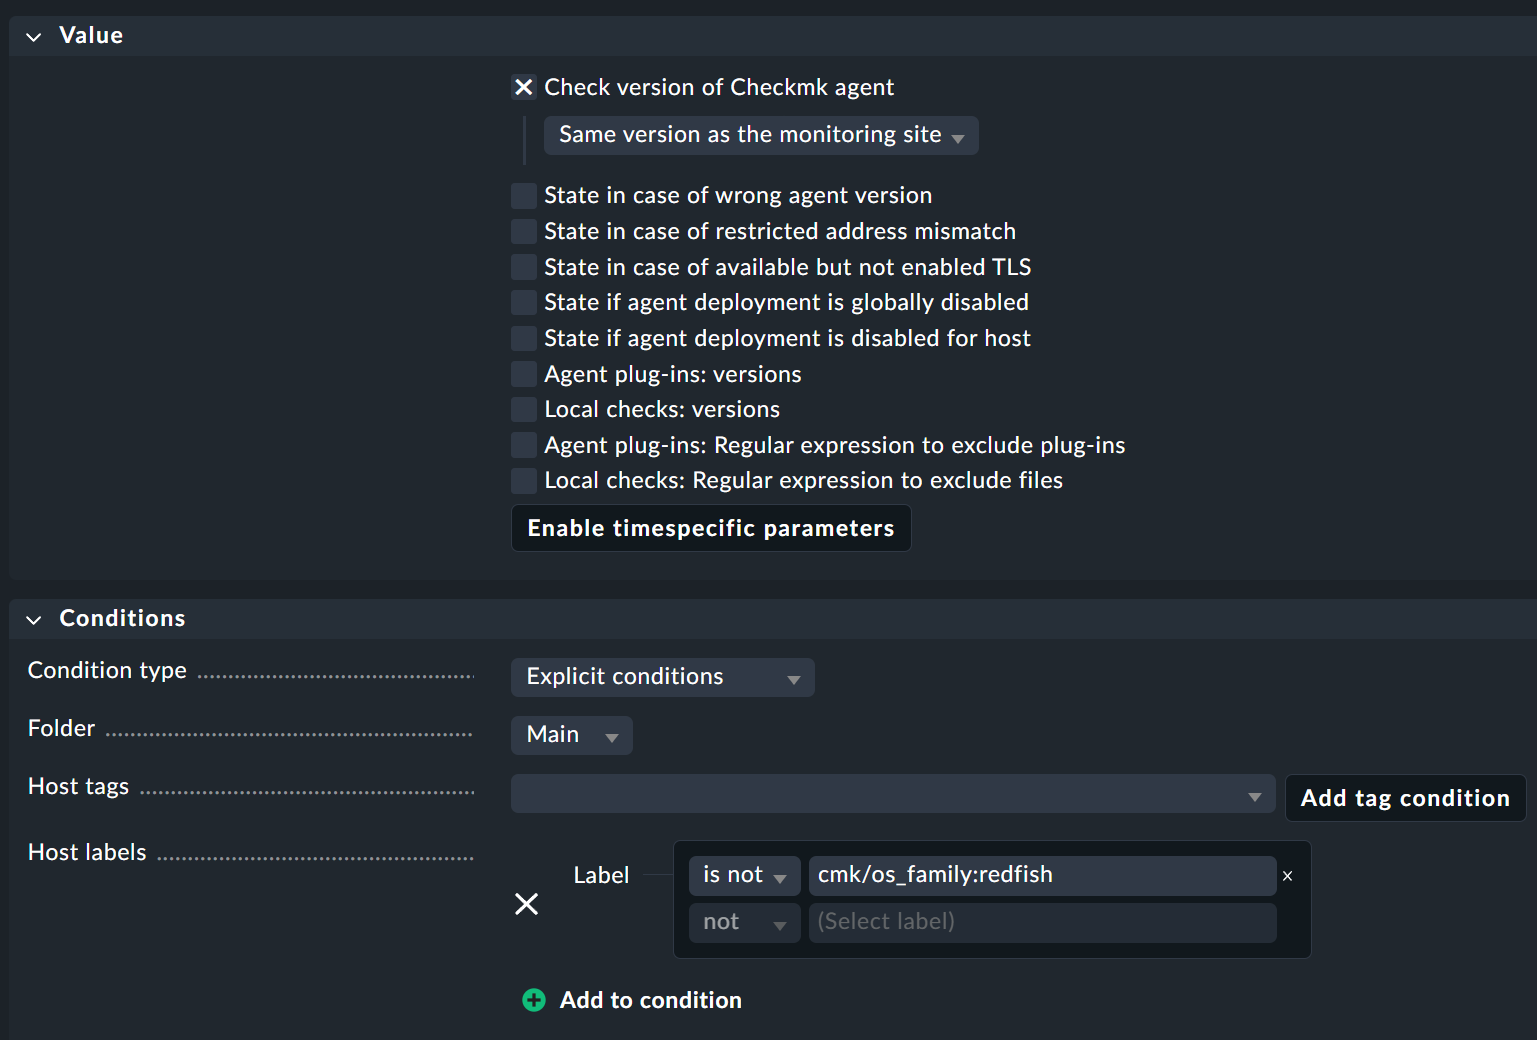Remove cmk/os_family:redfish label with its small x
The image size is (1537, 1040).
tap(1287, 875)
